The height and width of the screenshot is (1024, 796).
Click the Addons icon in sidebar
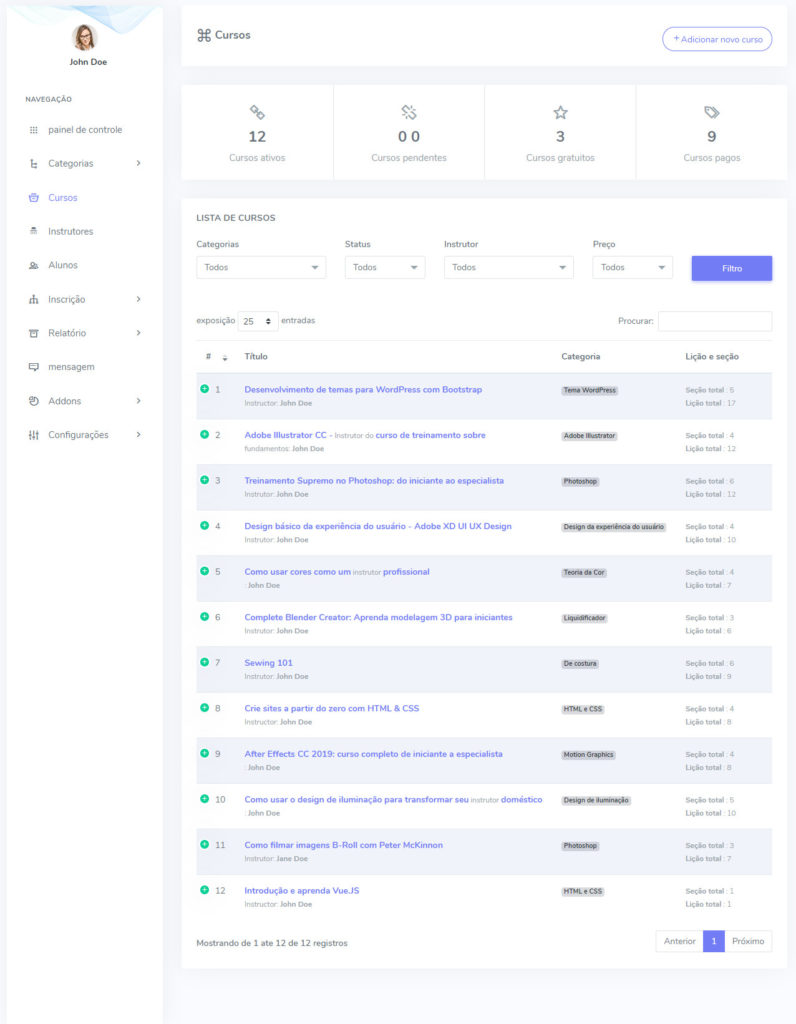tap(33, 401)
